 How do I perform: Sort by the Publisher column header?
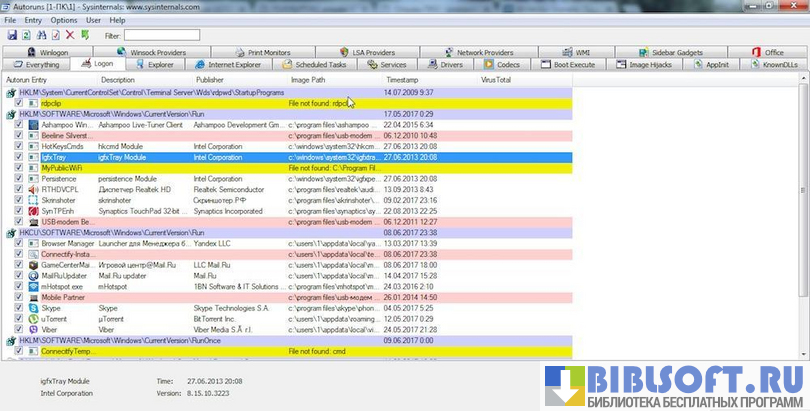(x=210, y=78)
